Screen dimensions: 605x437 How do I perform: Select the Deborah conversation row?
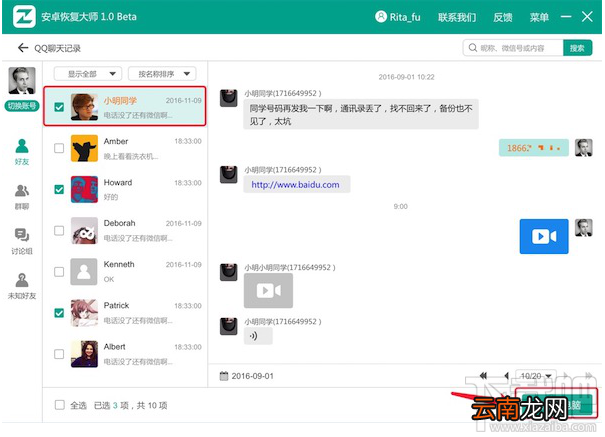click(125, 231)
